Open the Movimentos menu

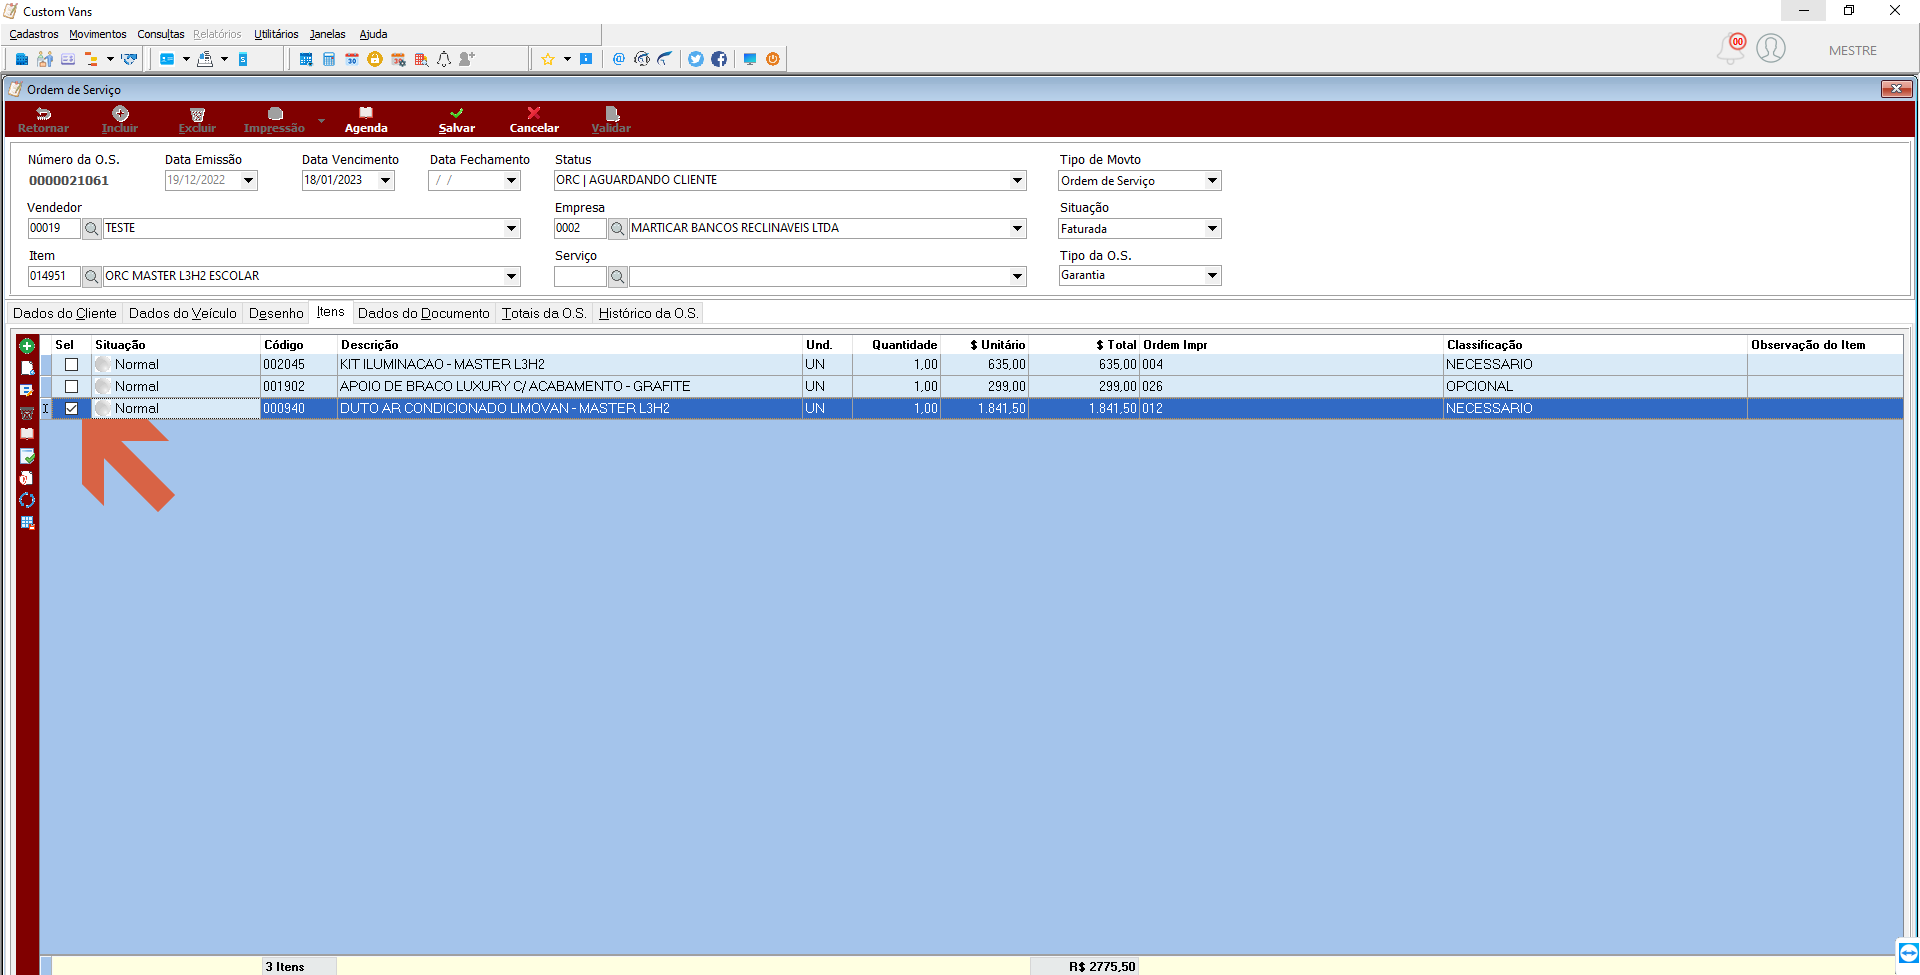[98, 34]
